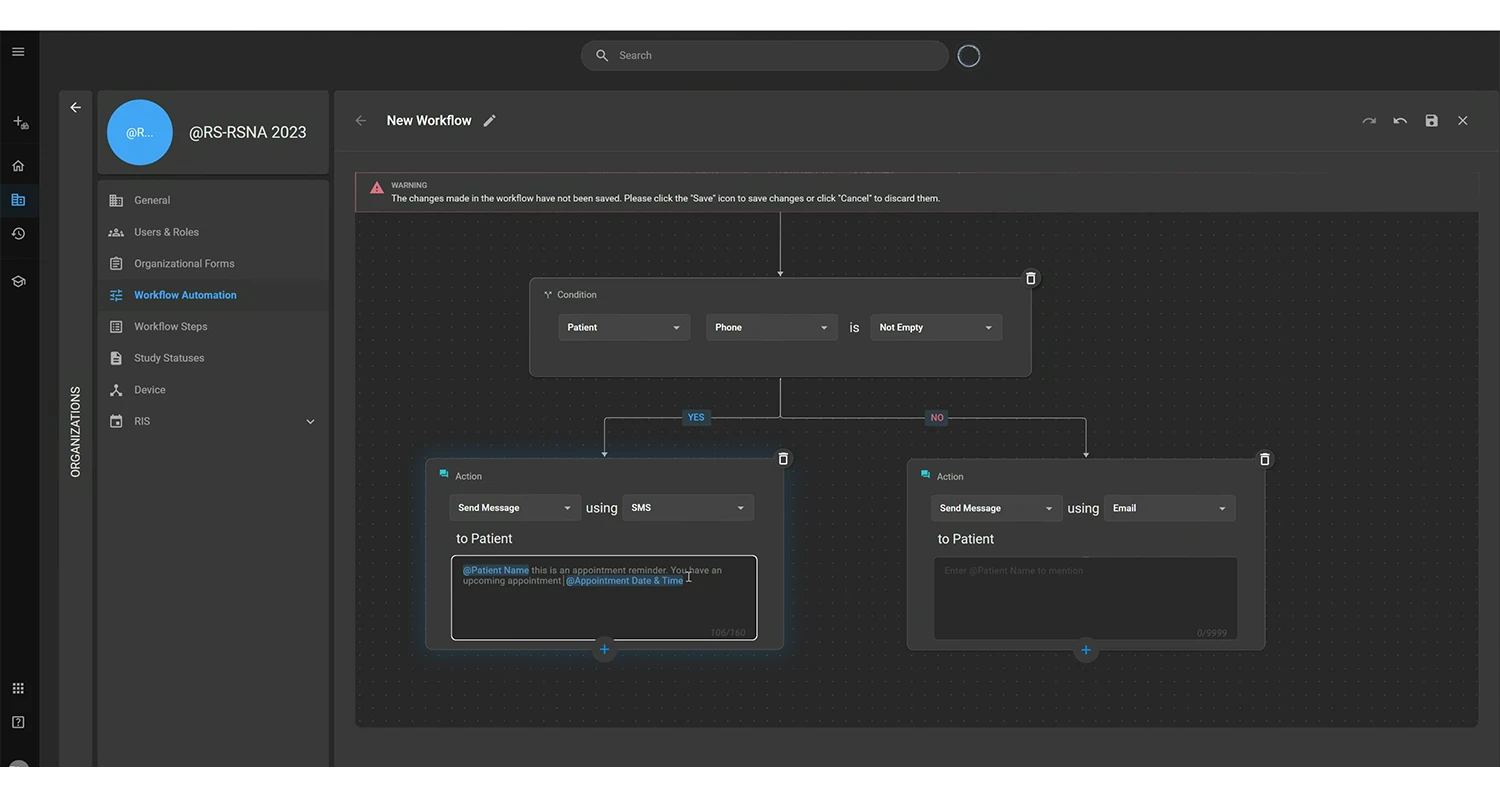Delete the SMS Action card via trash icon
This screenshot has height=797, width=1500.
click(x=783, y=458)
